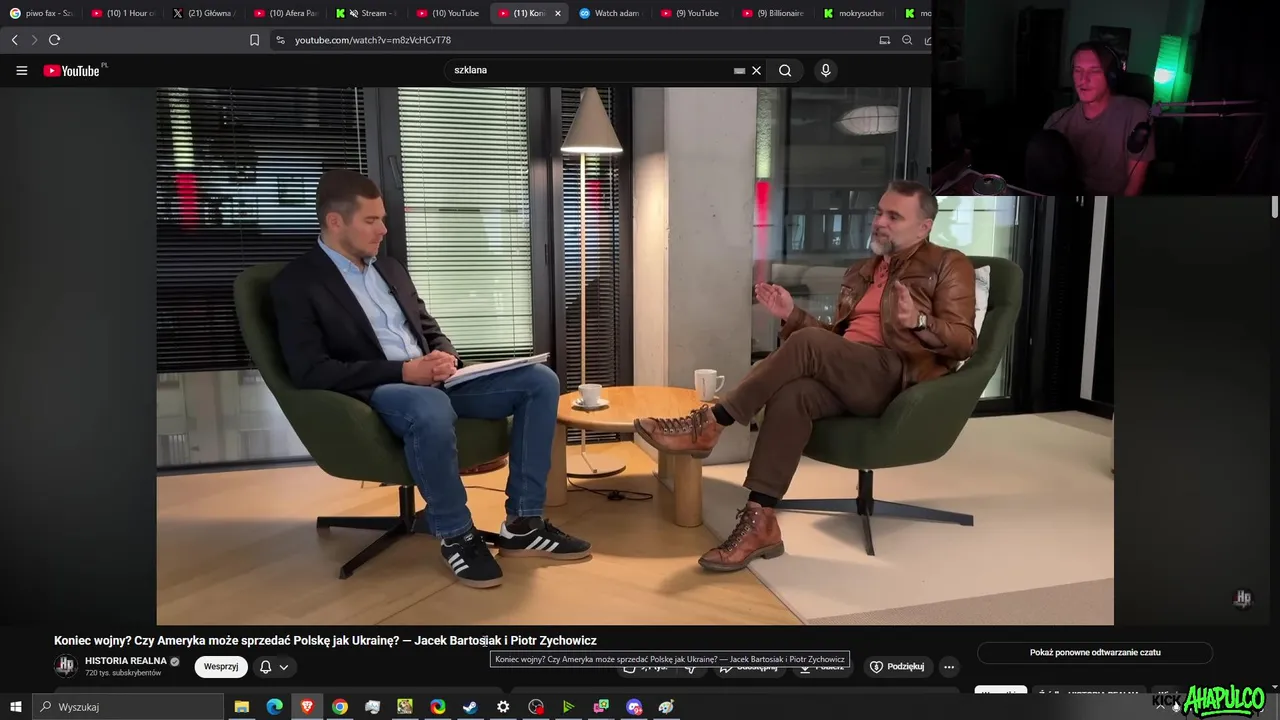Switch to Brave browser on the taskbar
Screen dimensions: 1280x720
point(307,707)
